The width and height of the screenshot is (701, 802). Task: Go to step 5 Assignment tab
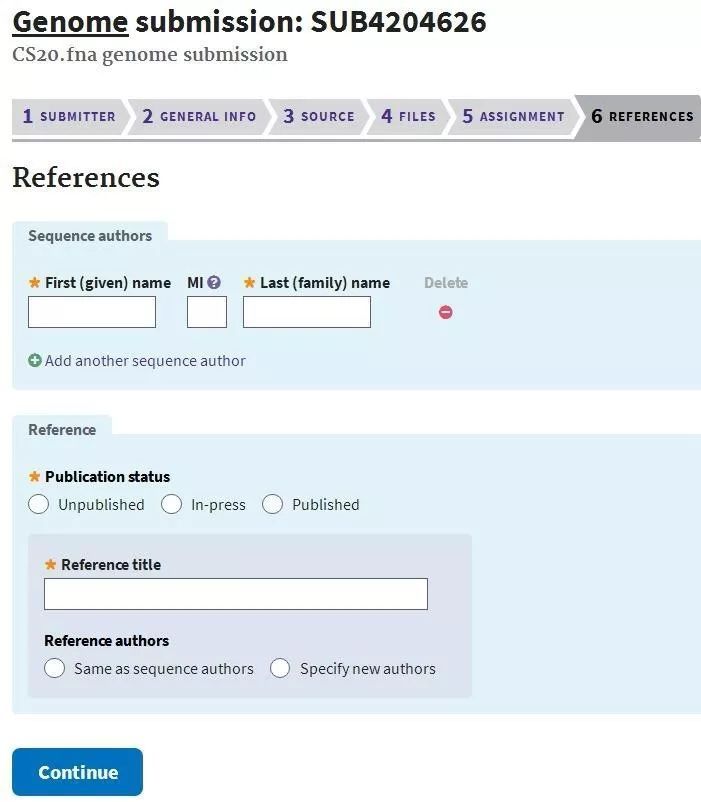coord(513,117)
